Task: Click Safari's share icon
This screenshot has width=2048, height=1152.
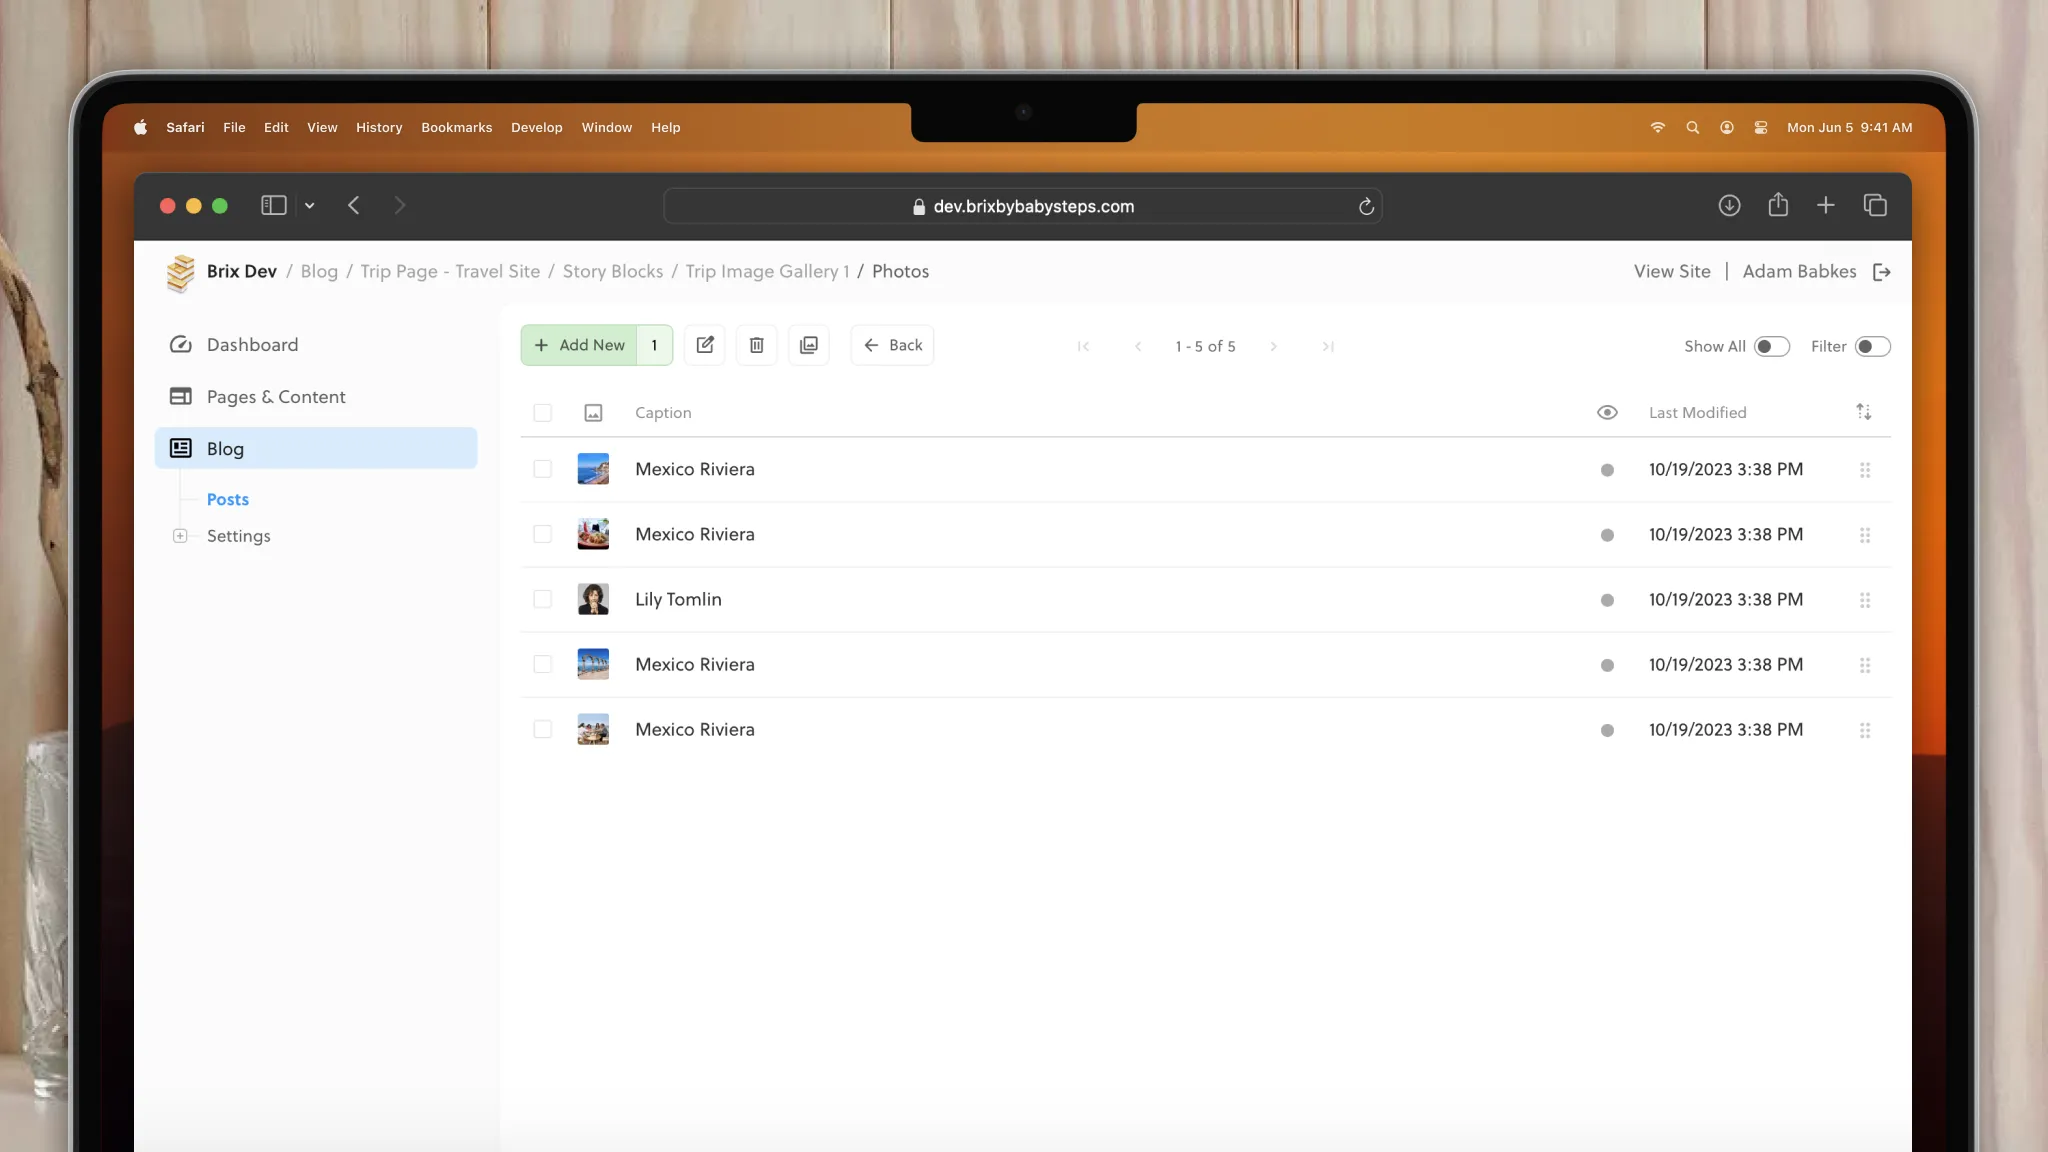Action: tap(1778, 205)
